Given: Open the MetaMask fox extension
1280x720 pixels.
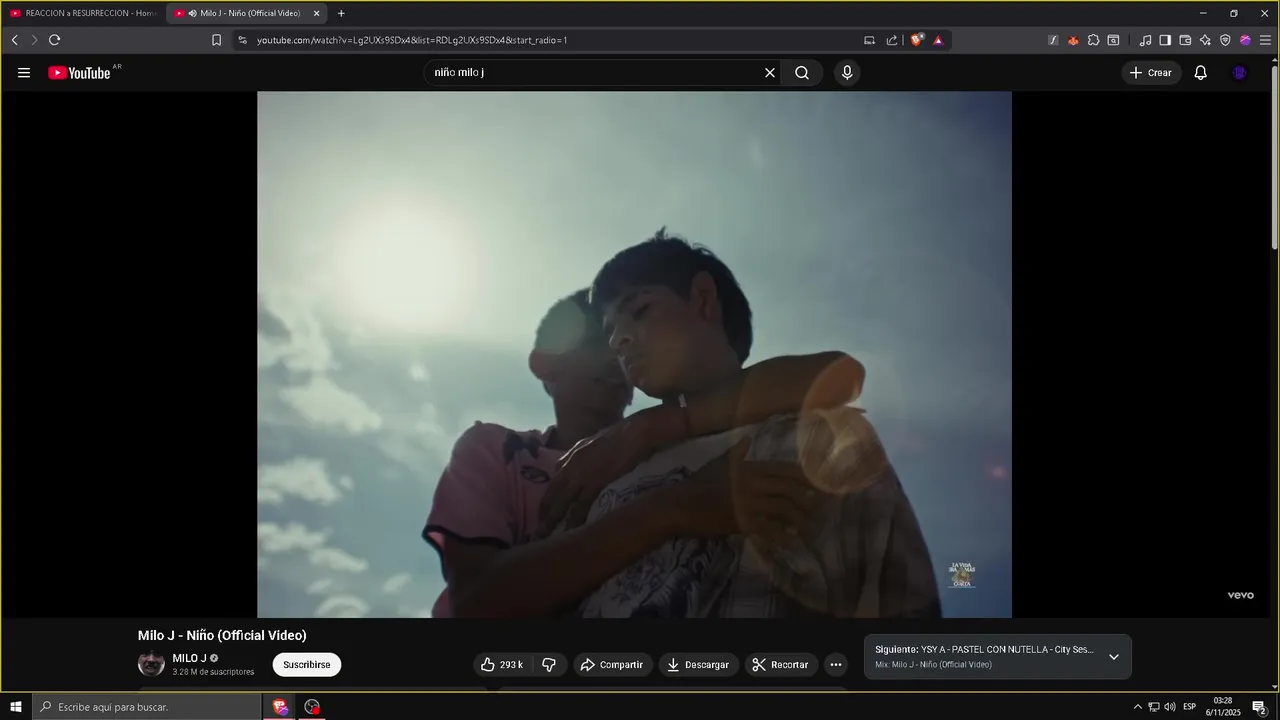Looking at the screenshot, I should (x=1073, y=40).
